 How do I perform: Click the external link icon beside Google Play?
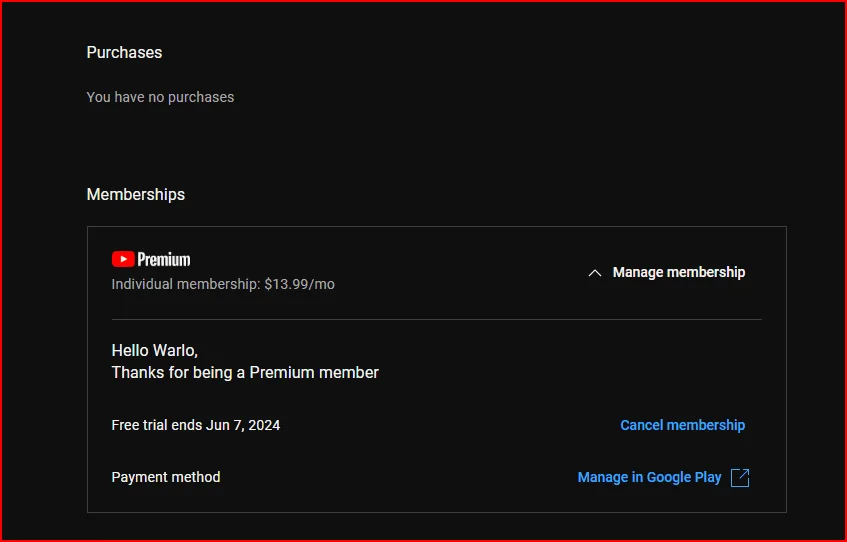coord(740,478)
